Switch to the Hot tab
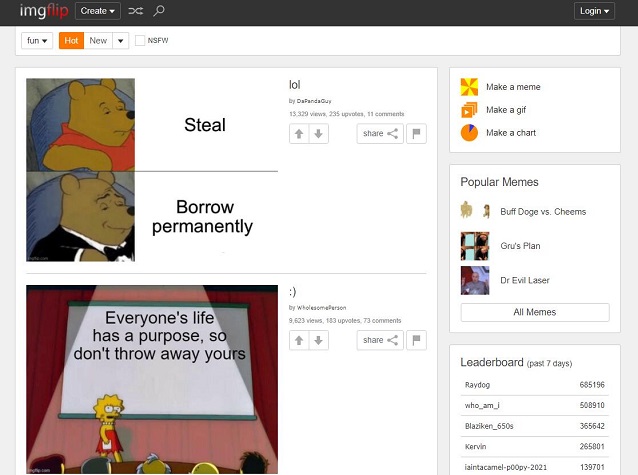This screenshot has height=475, width=638. click(x=71, y=41)
